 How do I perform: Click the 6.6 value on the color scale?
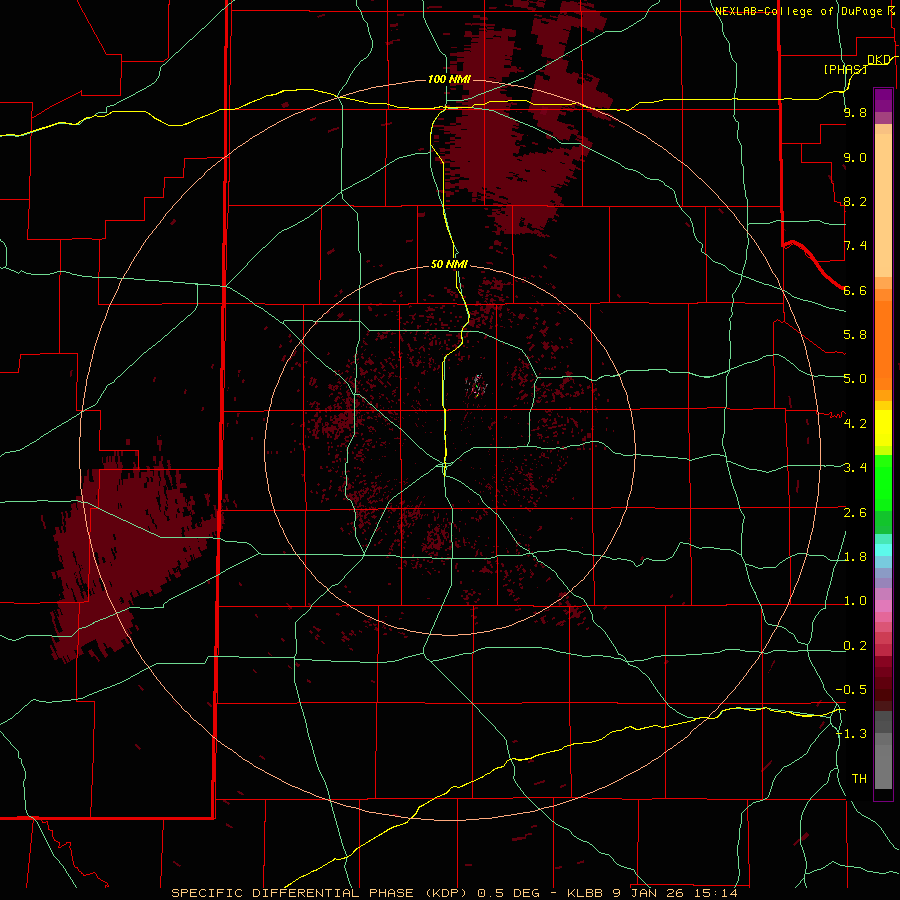tap(855, 290)
